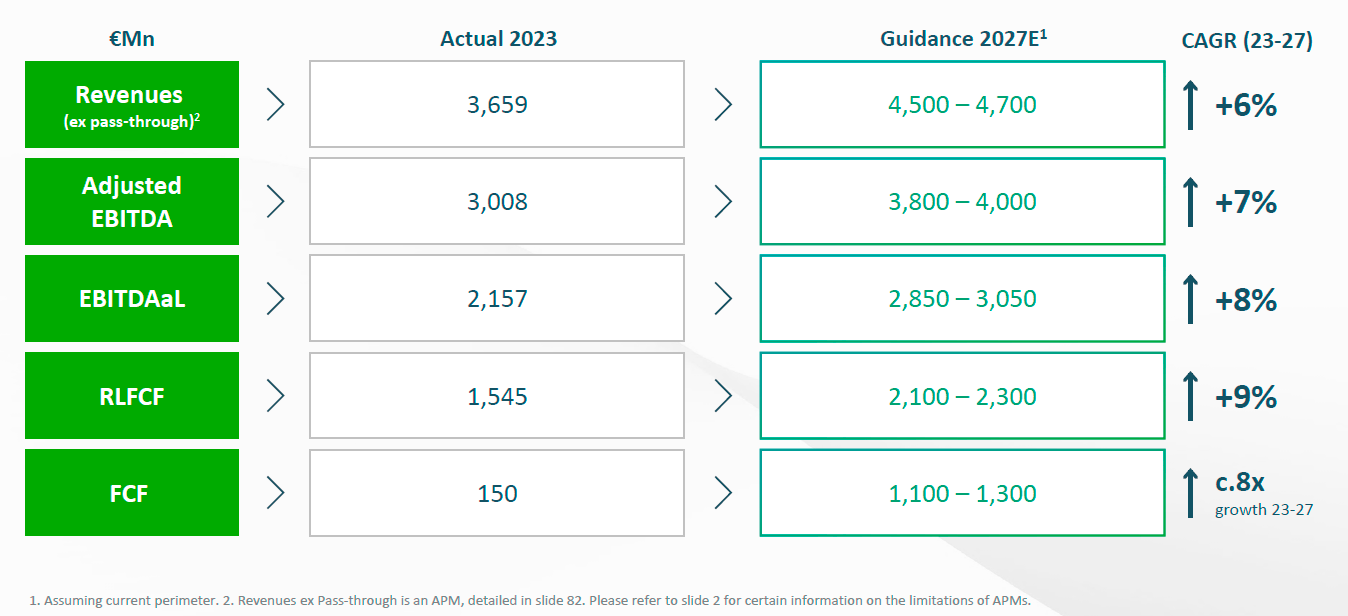Click the up arrow beside +9% CAGR
This screenshot has width=1348, height=616.
(x=1190, y=396)
